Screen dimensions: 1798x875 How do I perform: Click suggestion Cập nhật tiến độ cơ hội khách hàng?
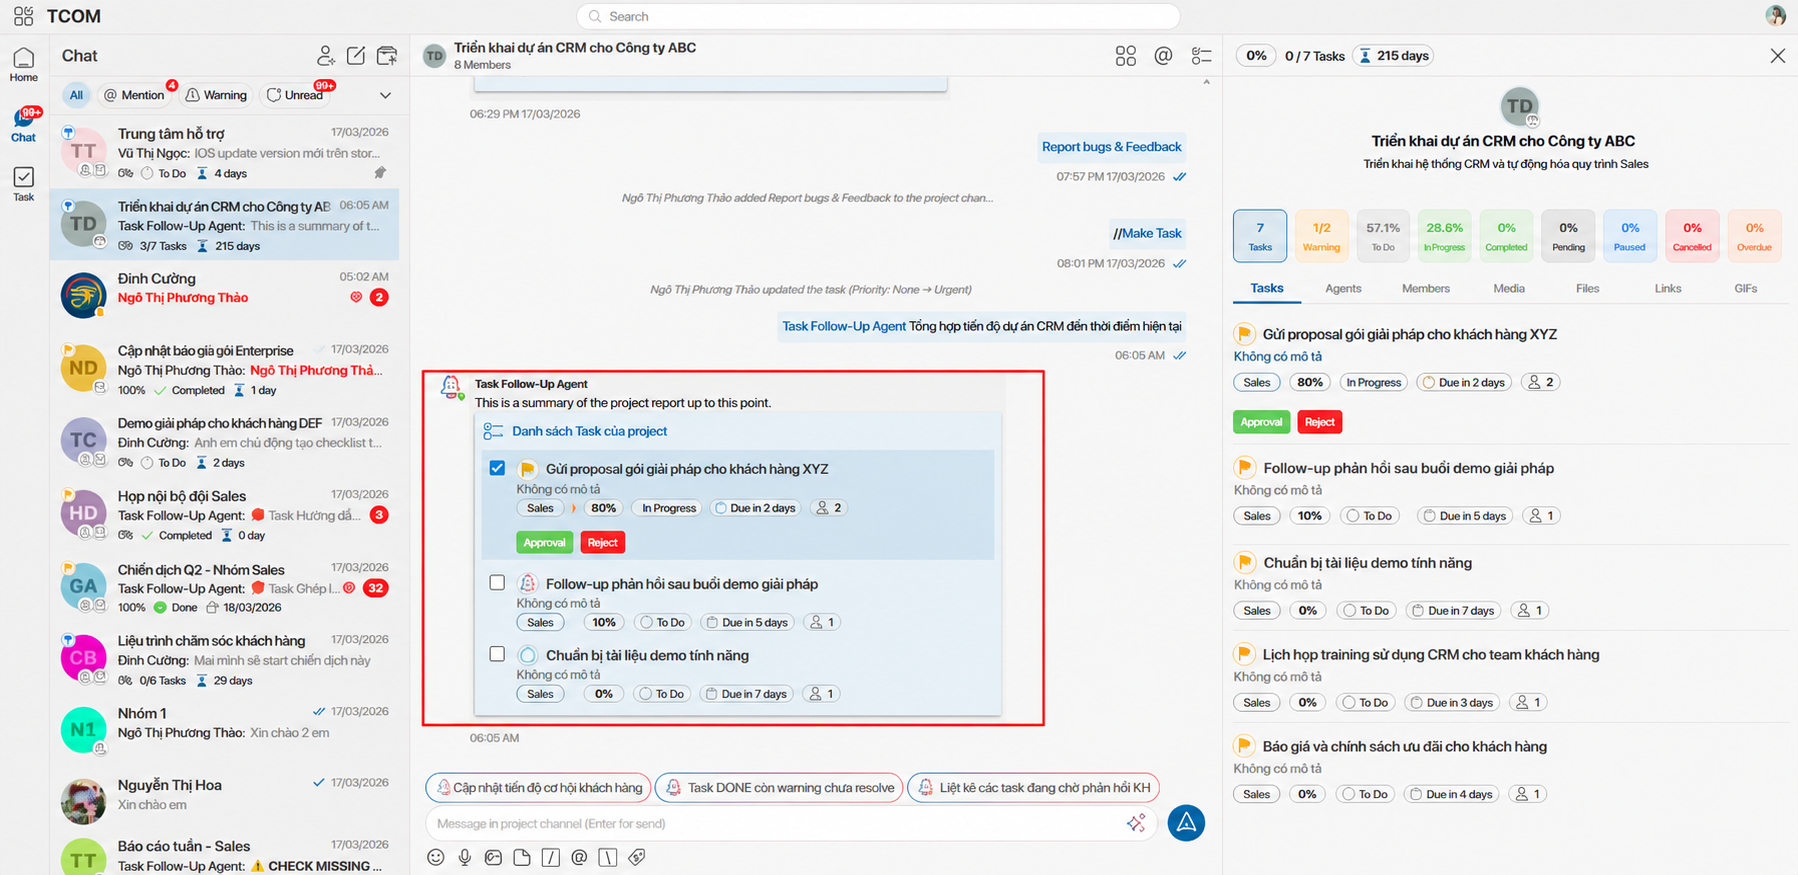tap(538, 788)
